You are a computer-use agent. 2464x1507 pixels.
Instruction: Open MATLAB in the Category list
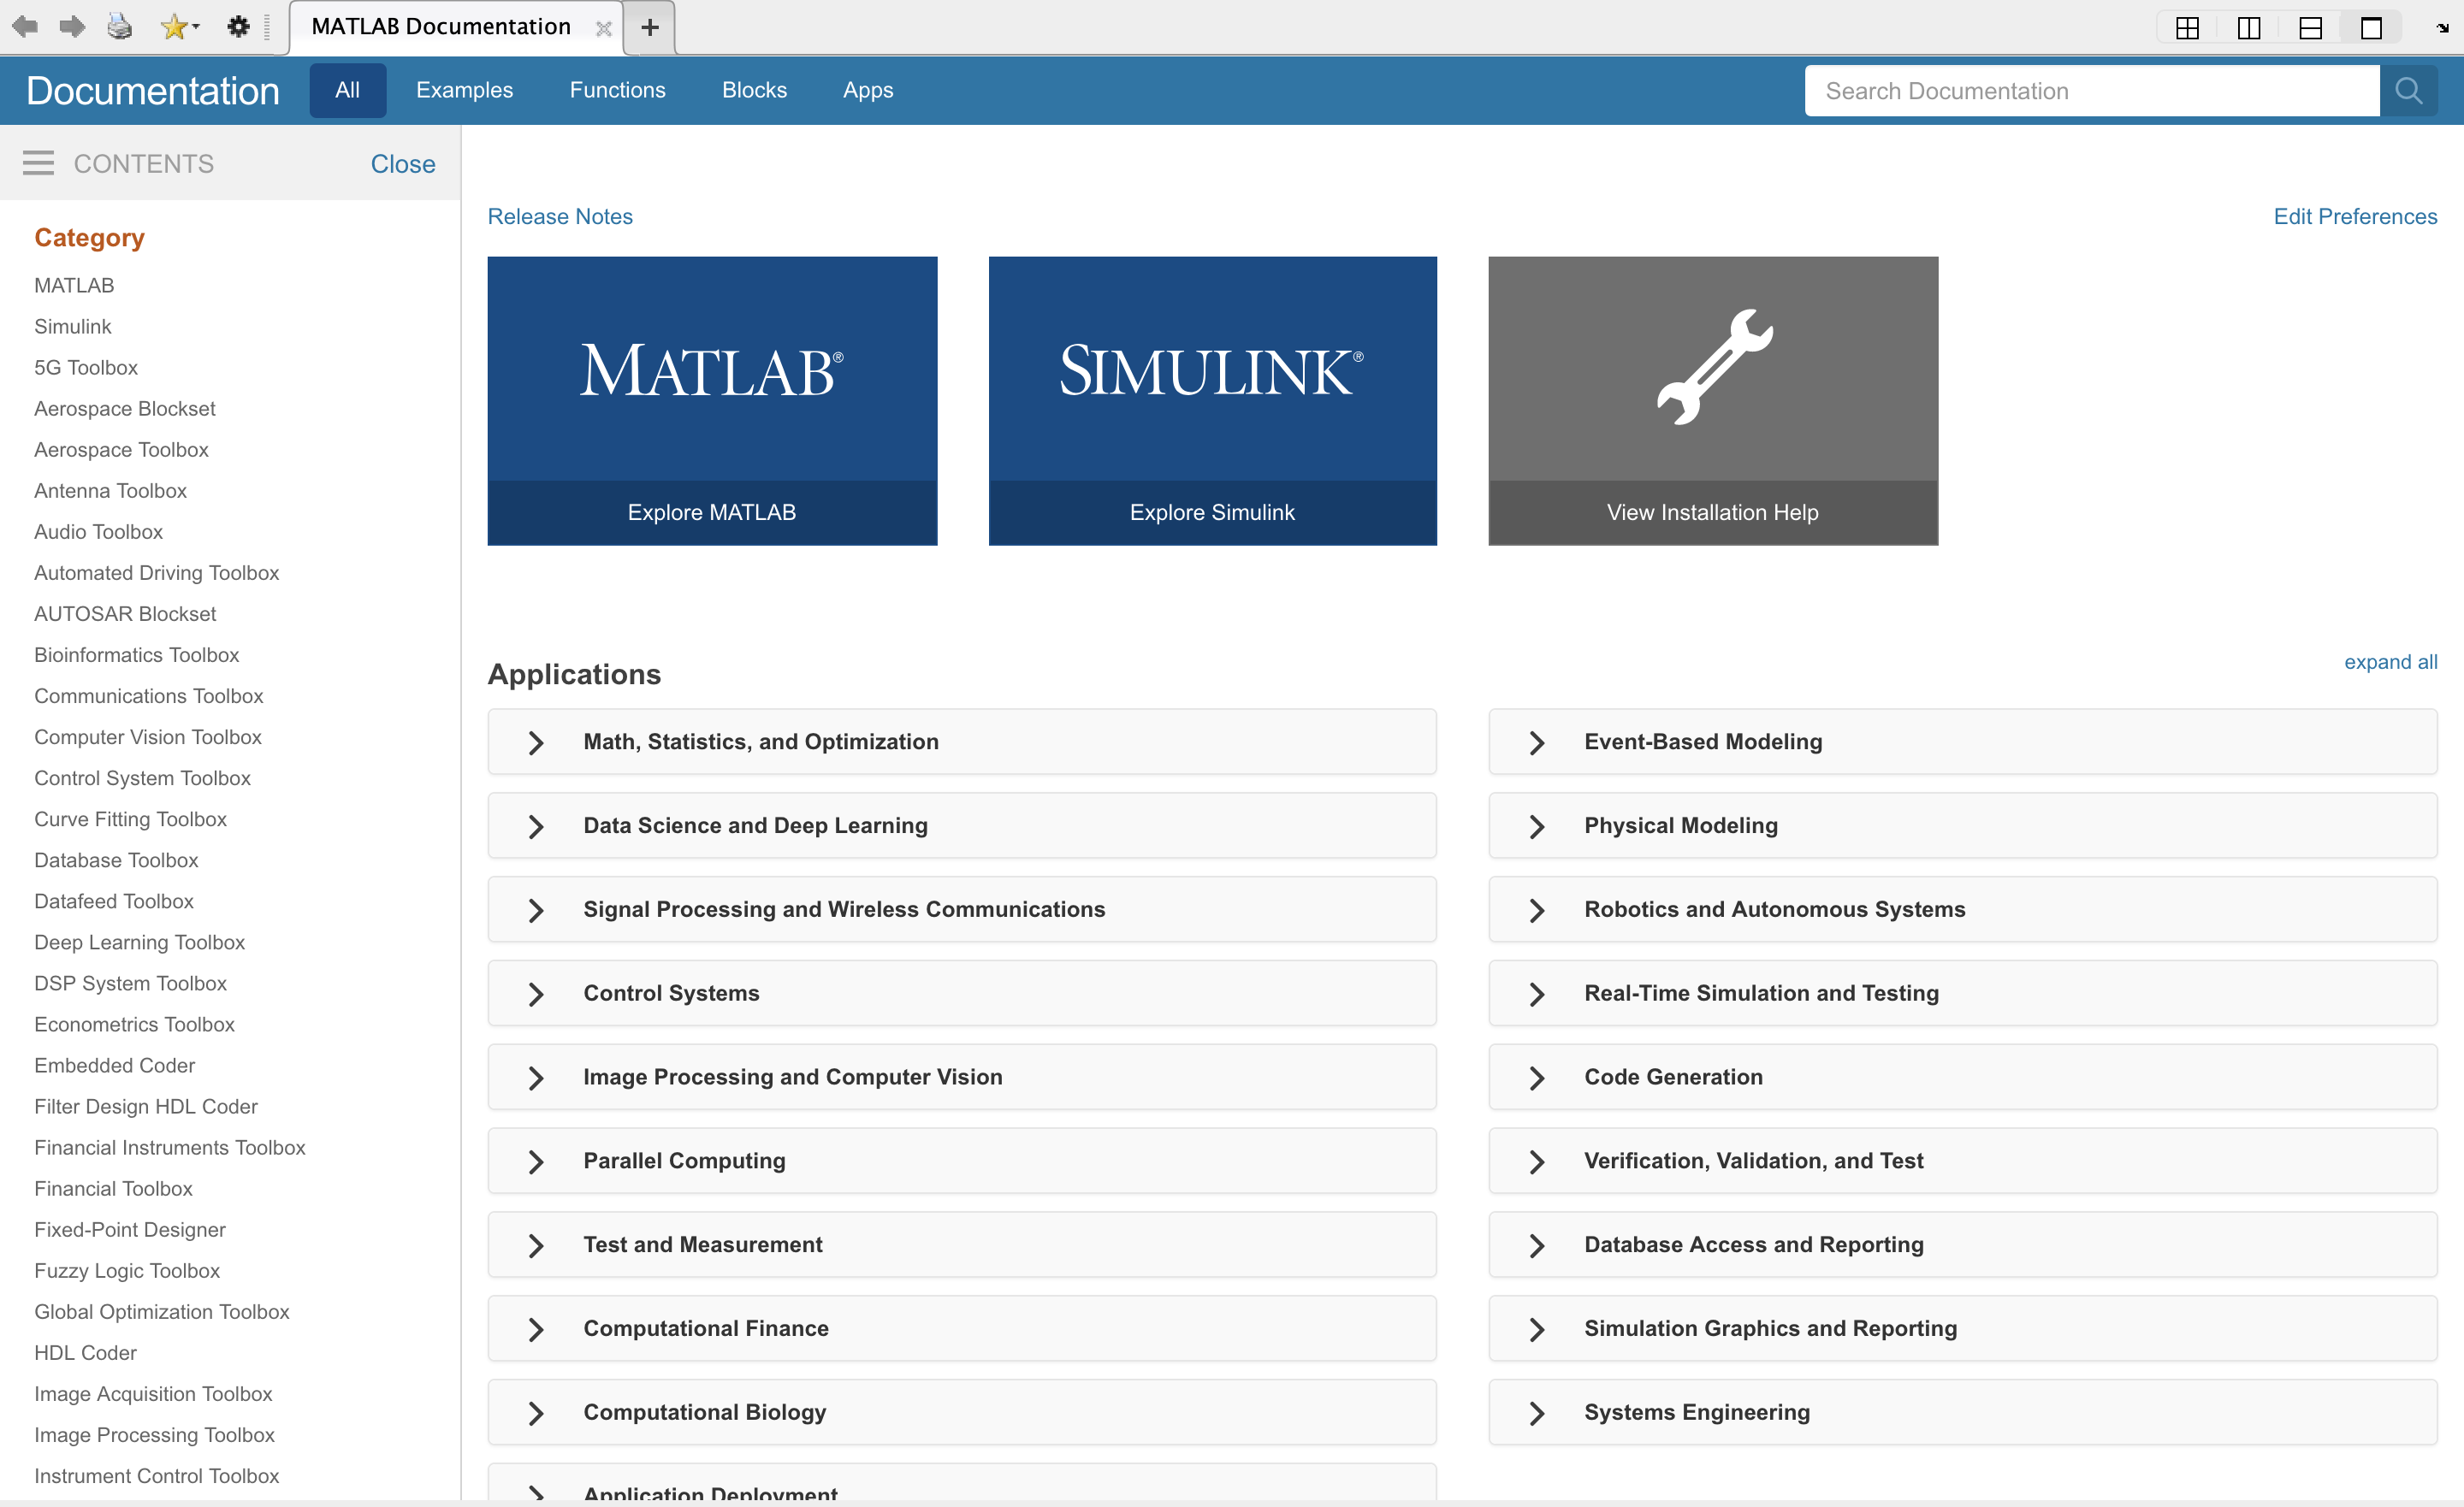[x=74, y=286]
